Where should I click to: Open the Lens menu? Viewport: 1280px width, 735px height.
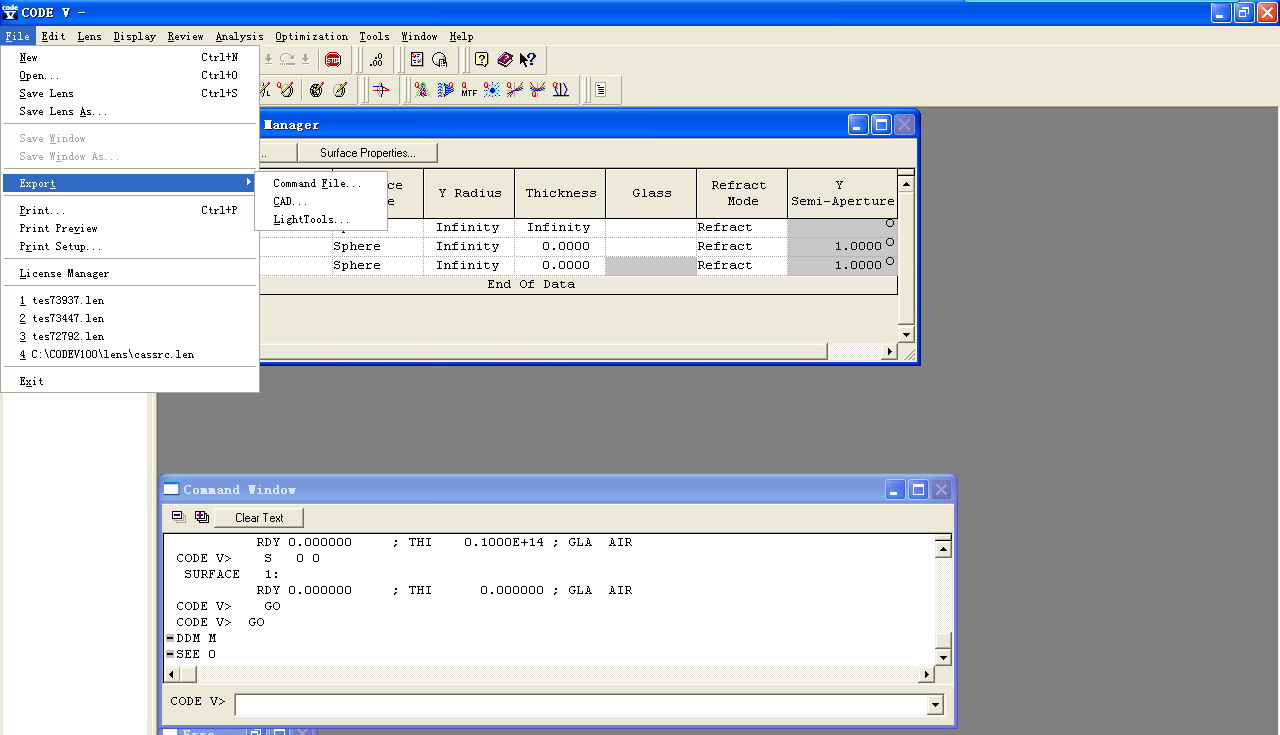click(x=89, y=36)
